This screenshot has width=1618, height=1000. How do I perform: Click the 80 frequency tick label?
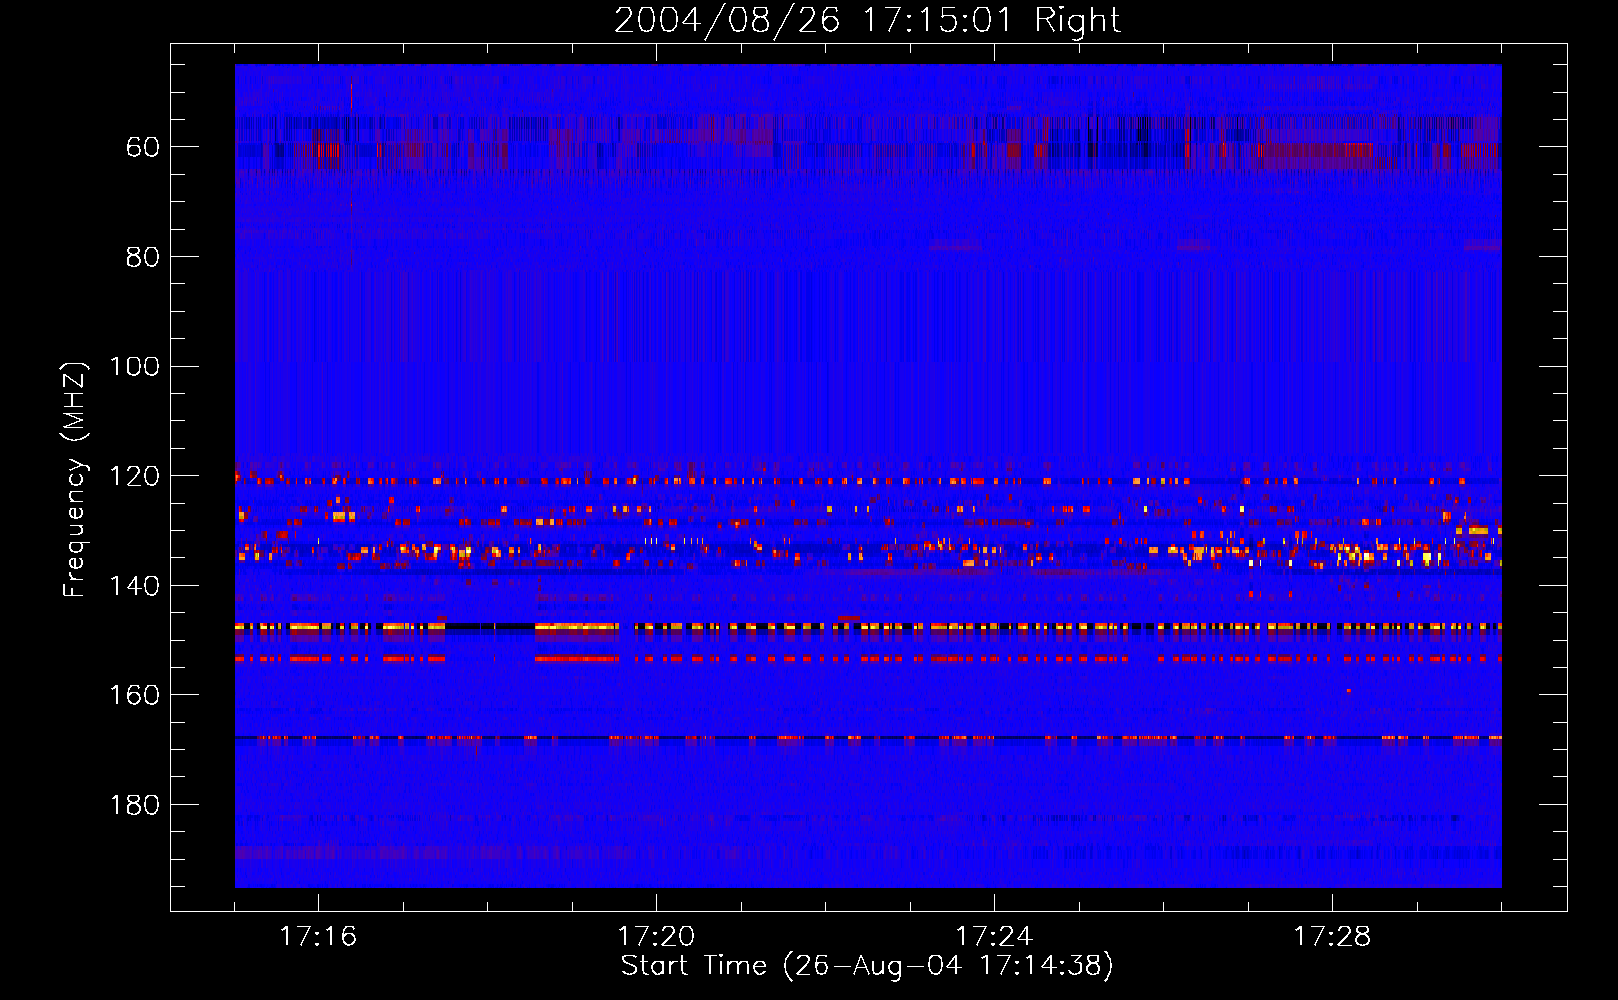point(143,257)
